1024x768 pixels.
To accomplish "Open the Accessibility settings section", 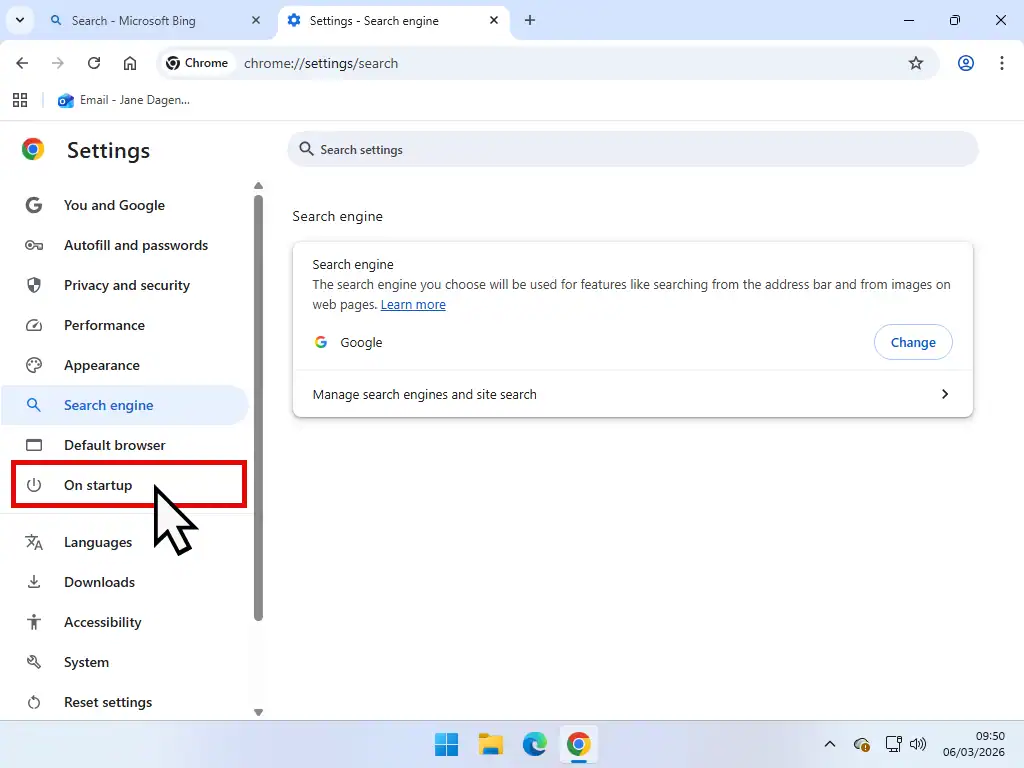I will (102, 622).
